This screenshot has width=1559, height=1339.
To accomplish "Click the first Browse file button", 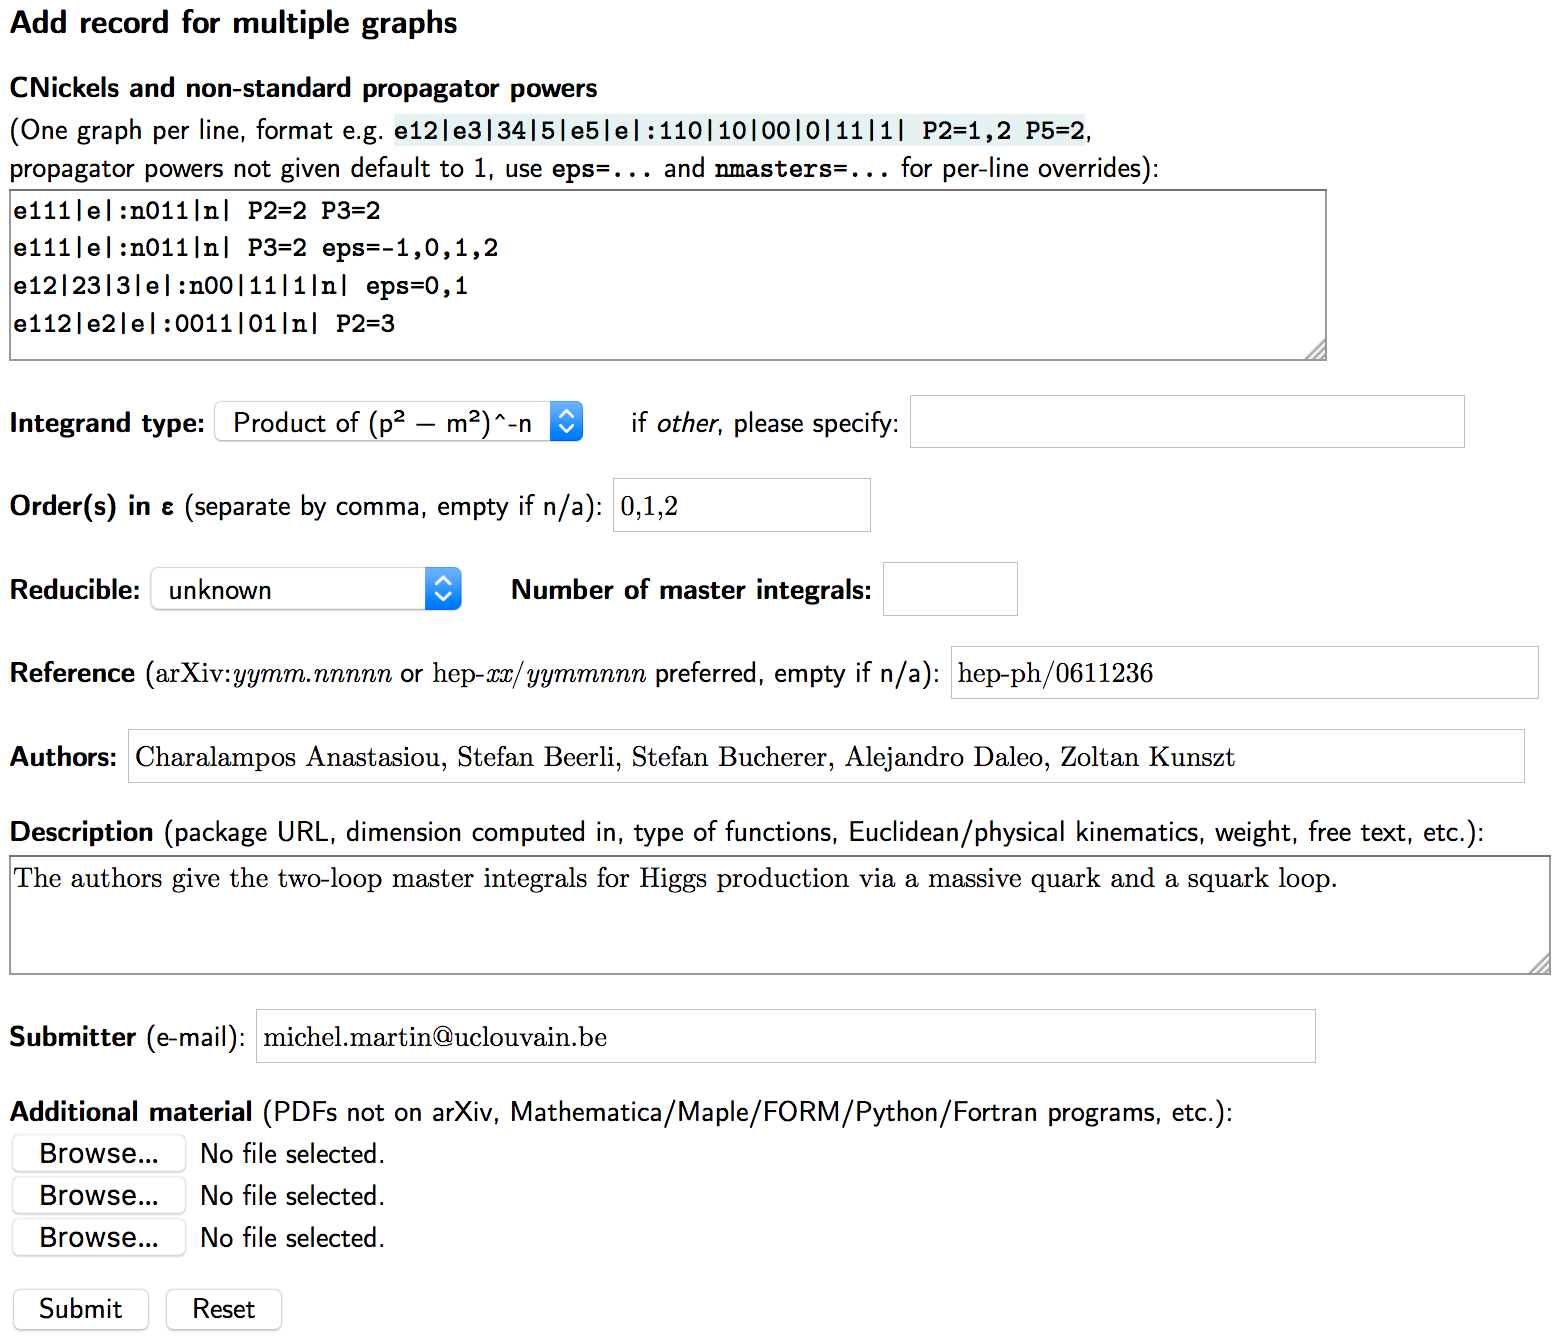I will tap(98, 1154).
